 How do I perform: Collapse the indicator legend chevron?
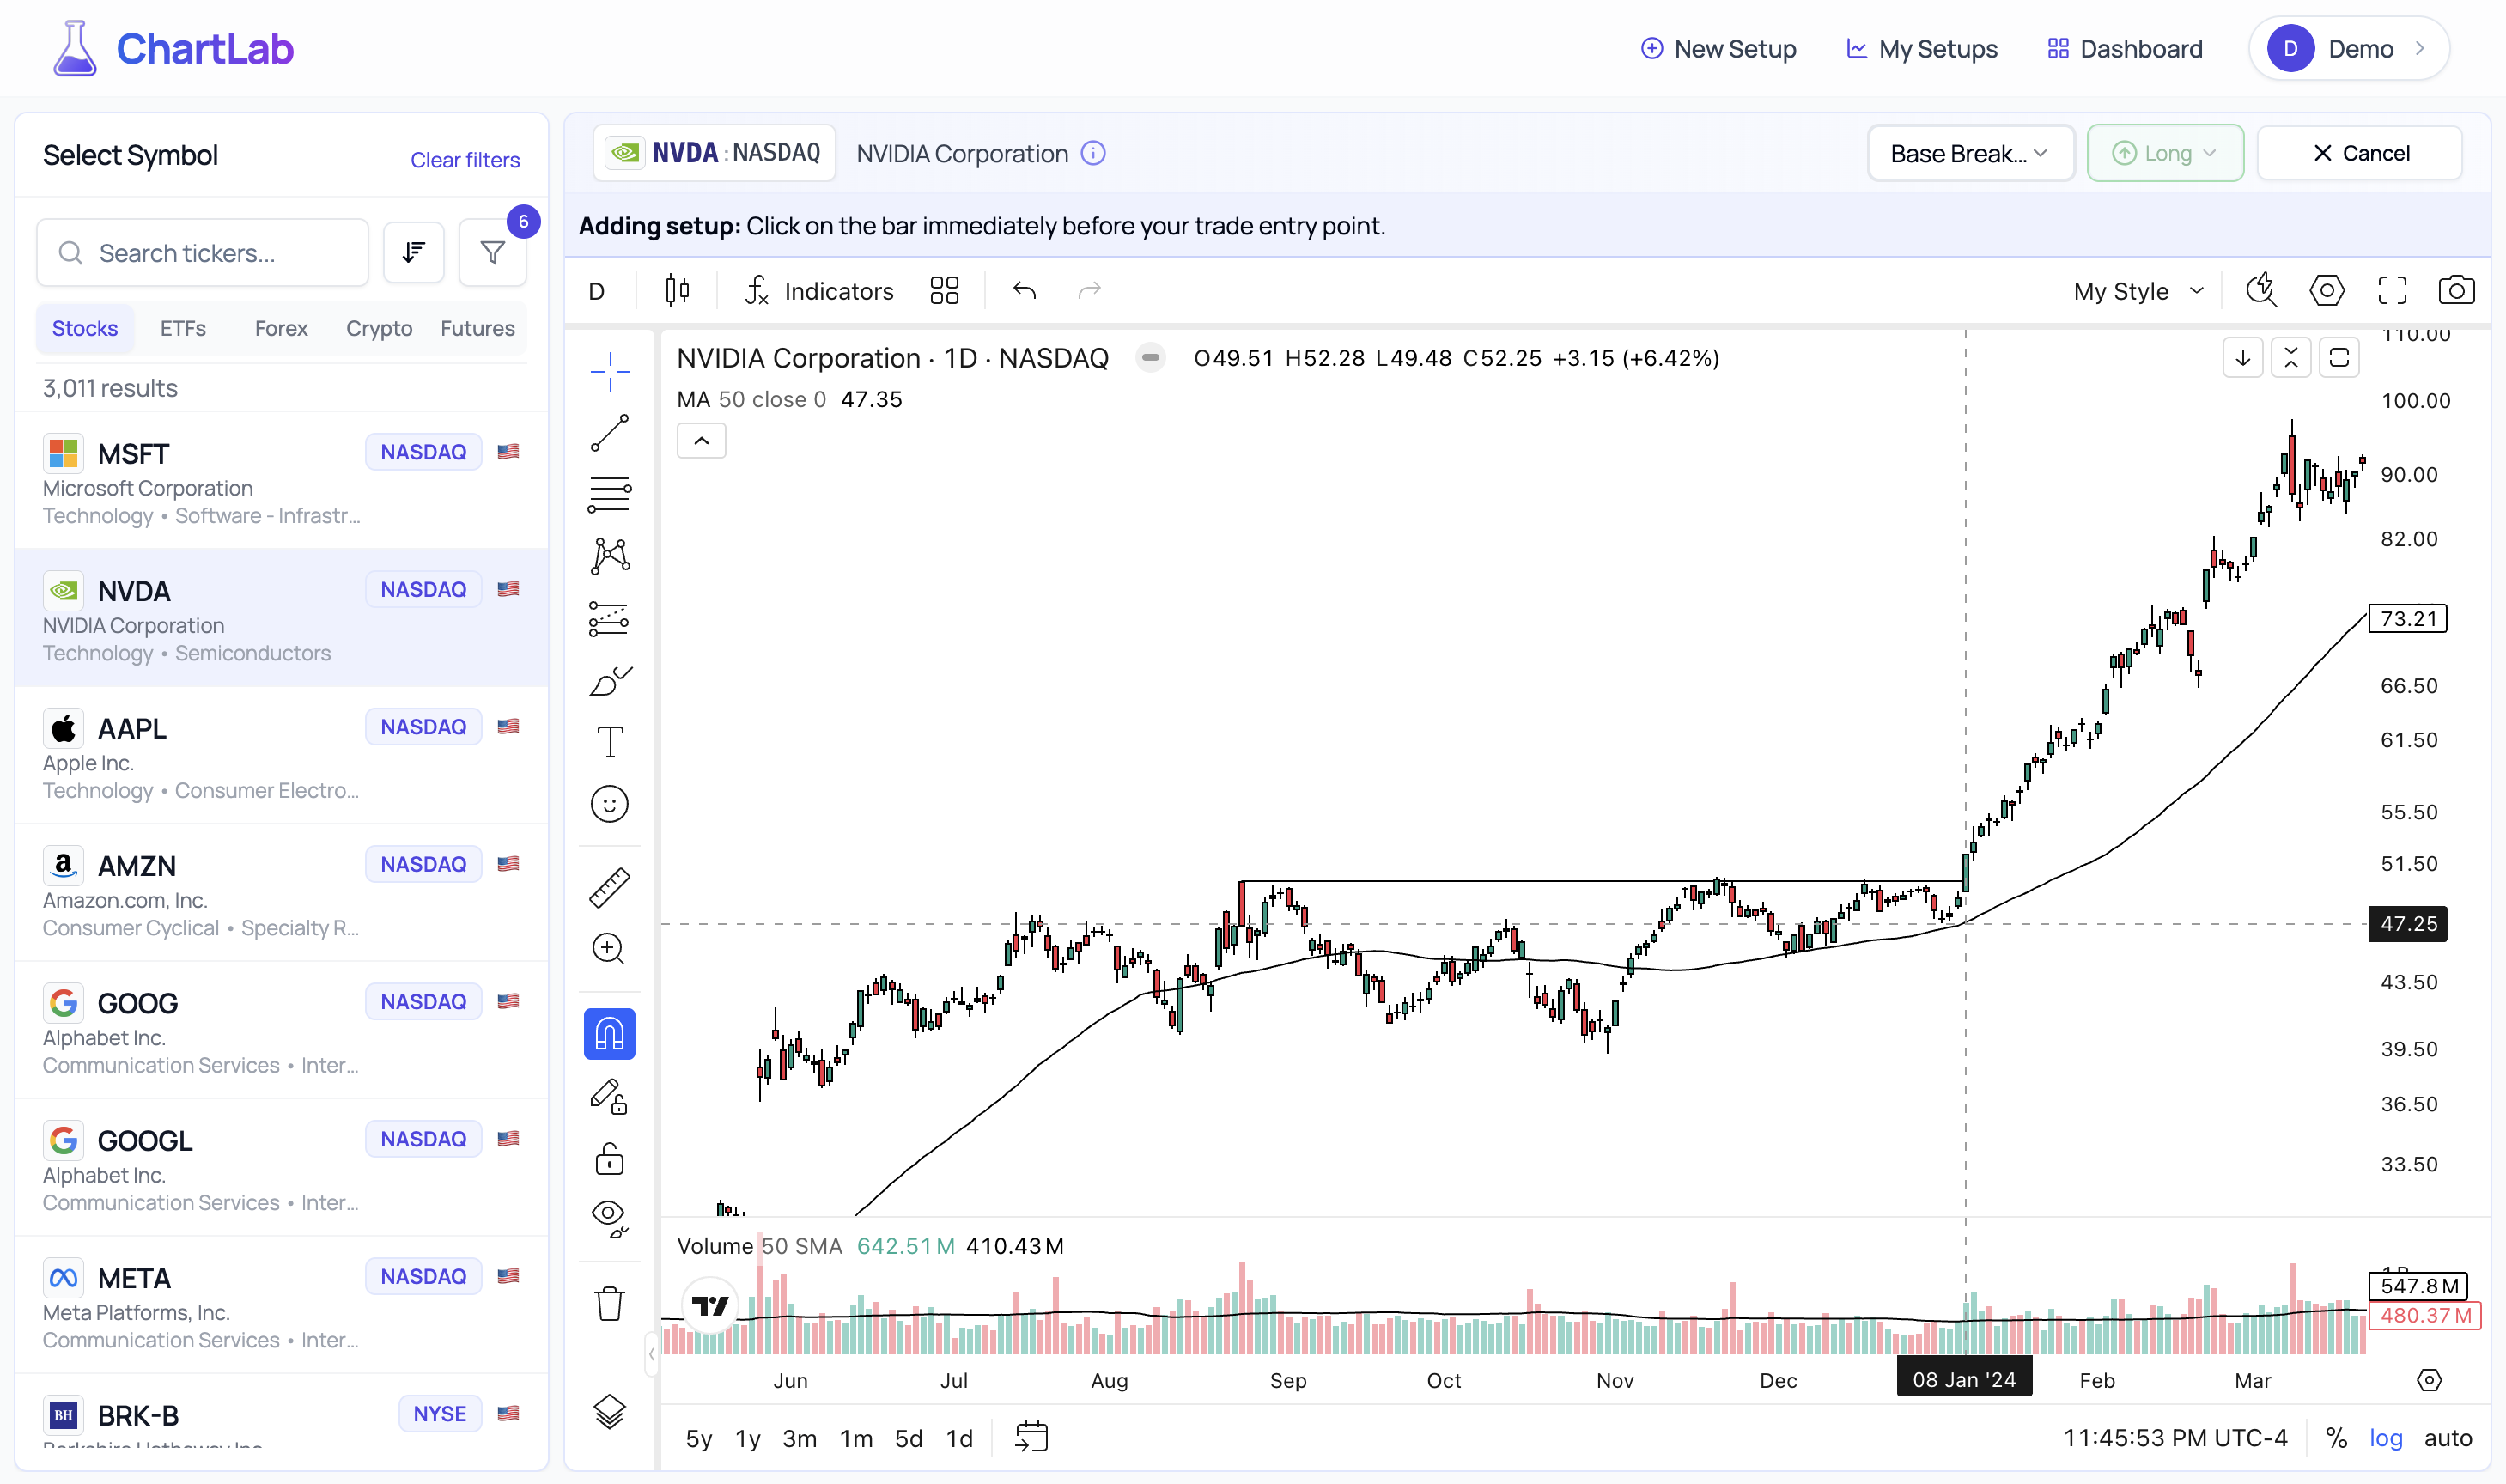click(x=702, y=441)
